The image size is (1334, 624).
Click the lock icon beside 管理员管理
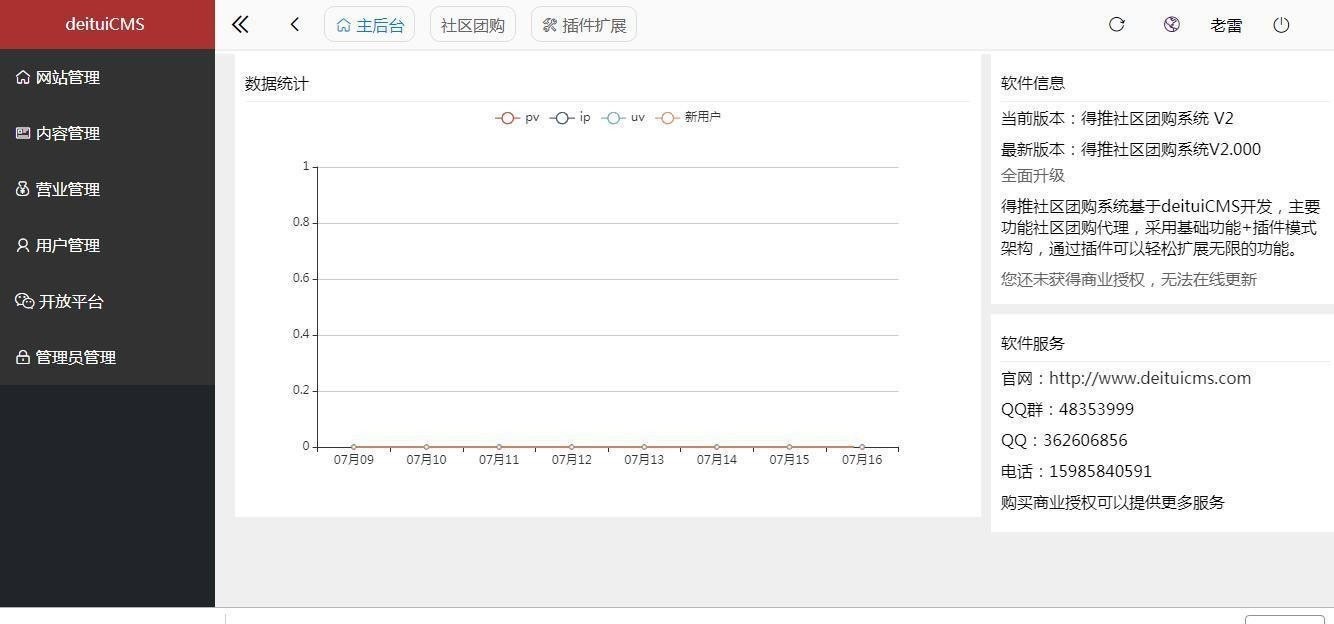click(x=23, y=357)
